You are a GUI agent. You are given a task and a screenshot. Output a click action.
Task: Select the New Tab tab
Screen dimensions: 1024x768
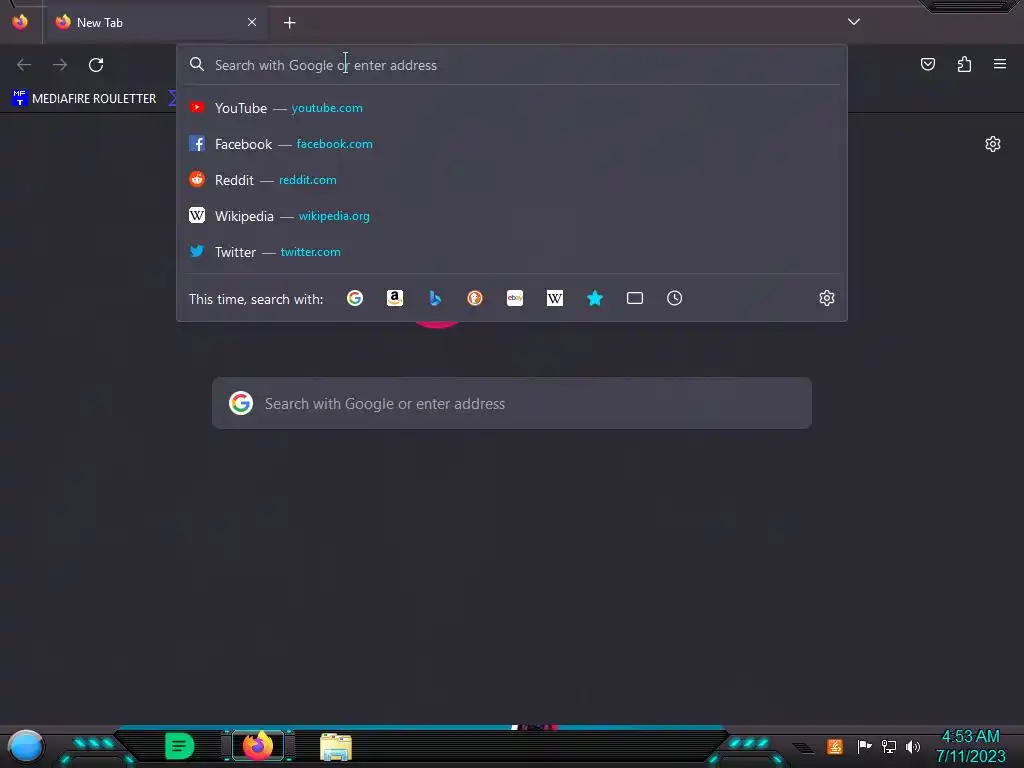point(156,22)
